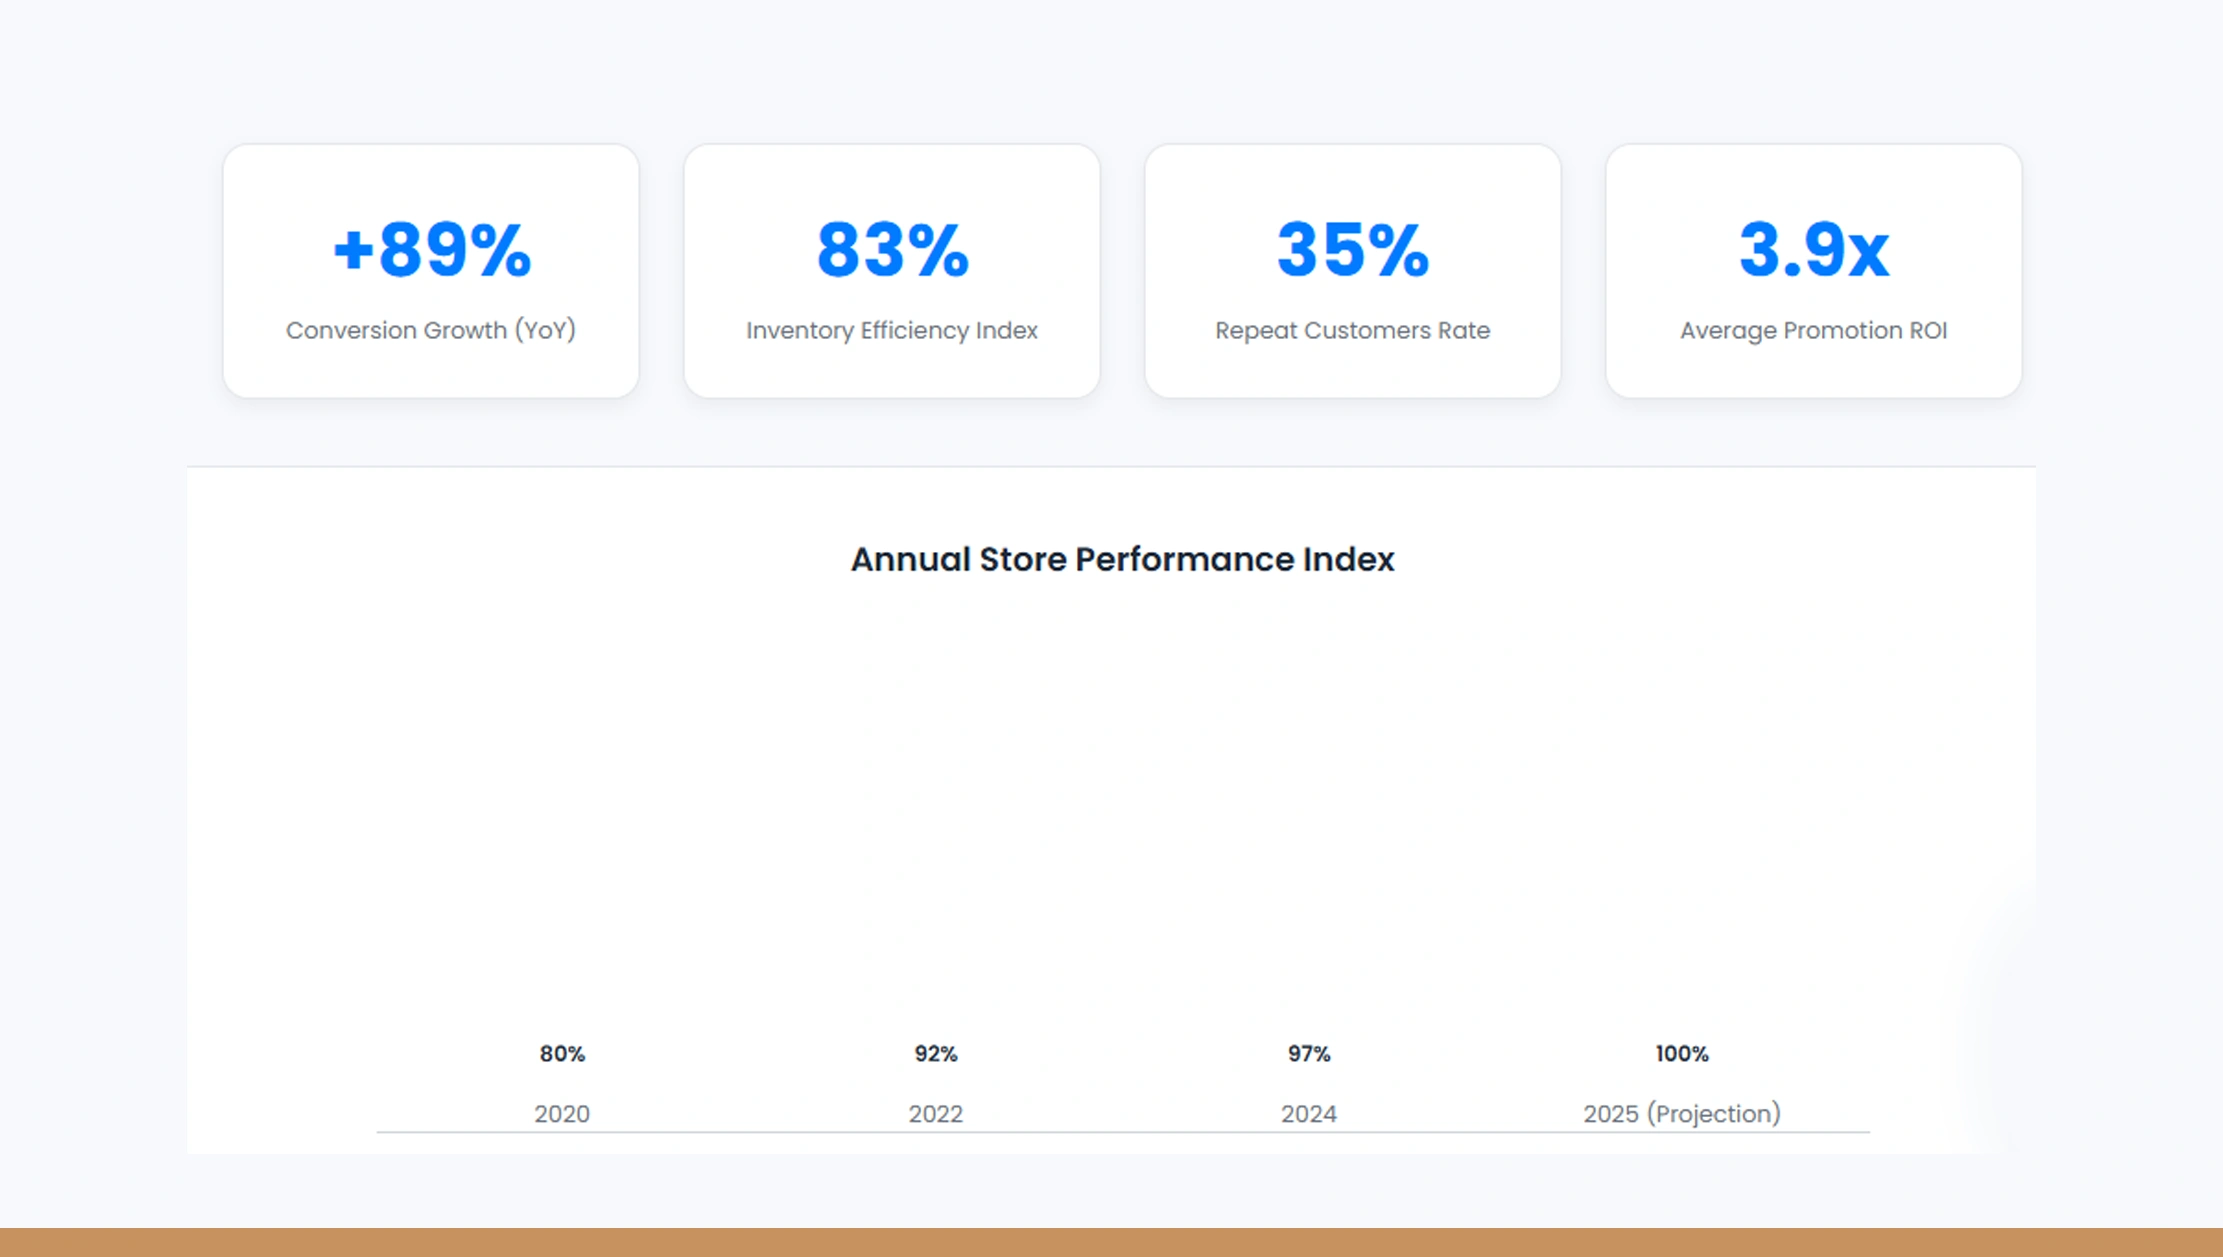Click the 100% chart data label
Screen dimensions: 2223x1257
click(x=1682, y=1053)
